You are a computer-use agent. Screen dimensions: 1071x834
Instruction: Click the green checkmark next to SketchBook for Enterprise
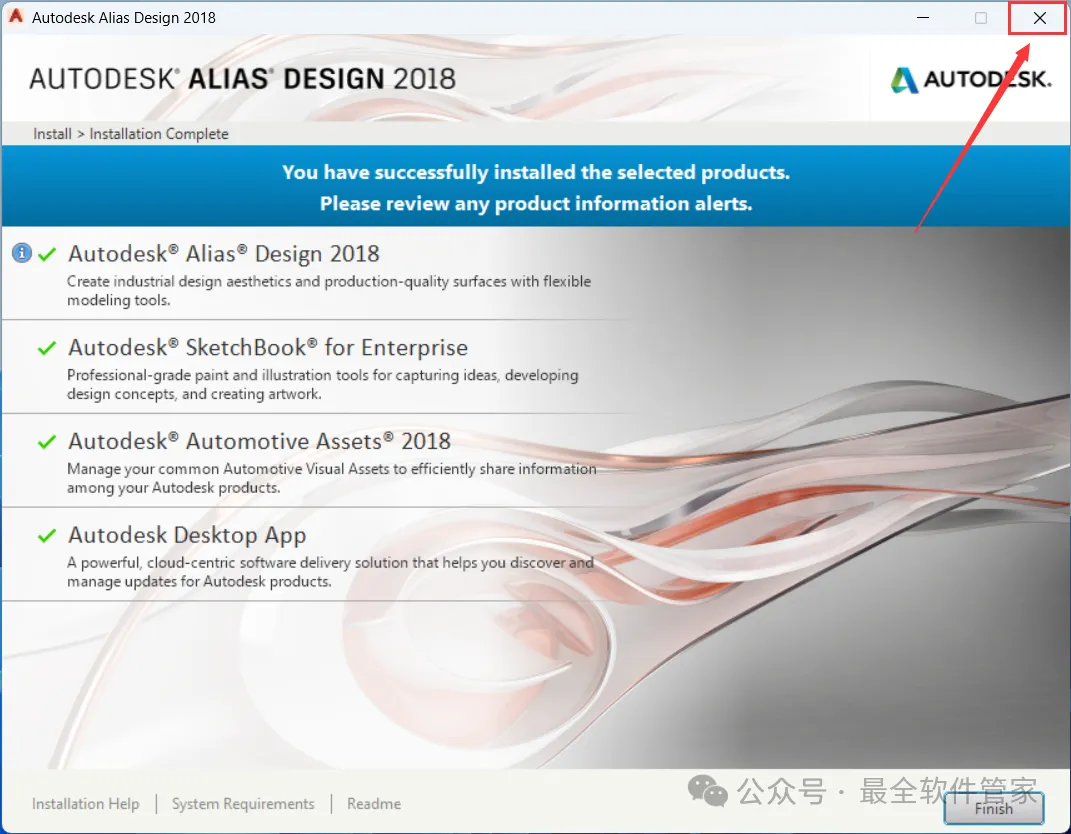47,348
